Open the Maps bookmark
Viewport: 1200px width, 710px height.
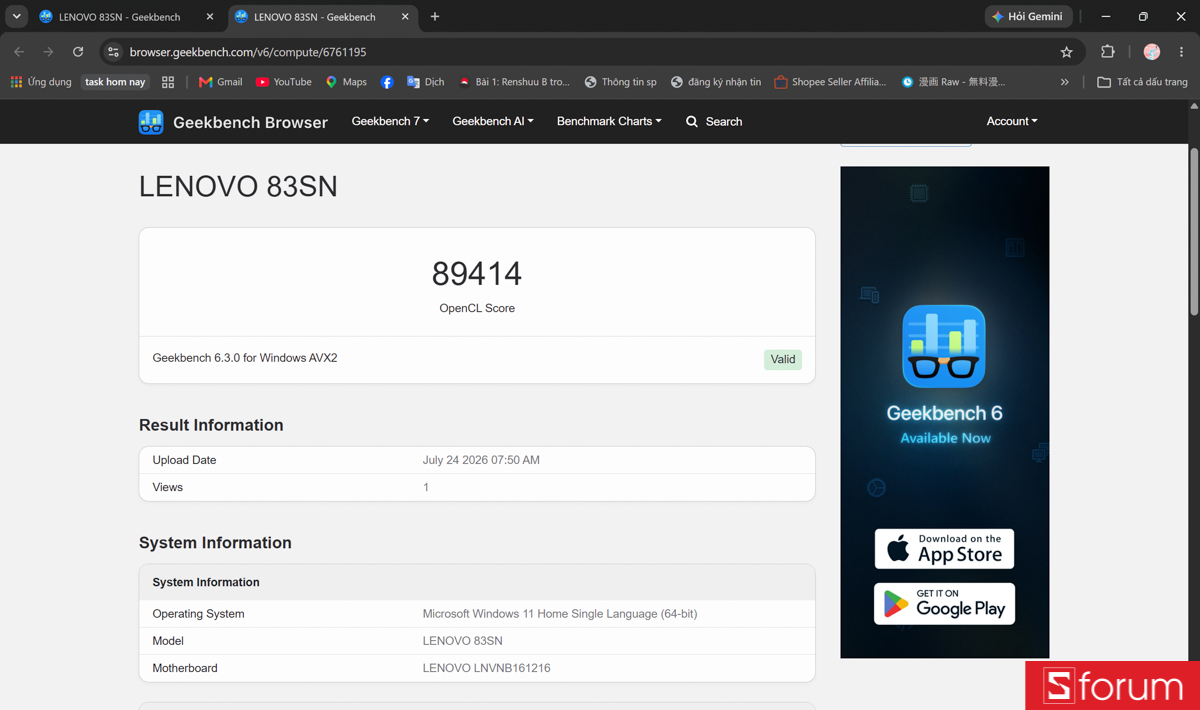[x=346, y=82]
